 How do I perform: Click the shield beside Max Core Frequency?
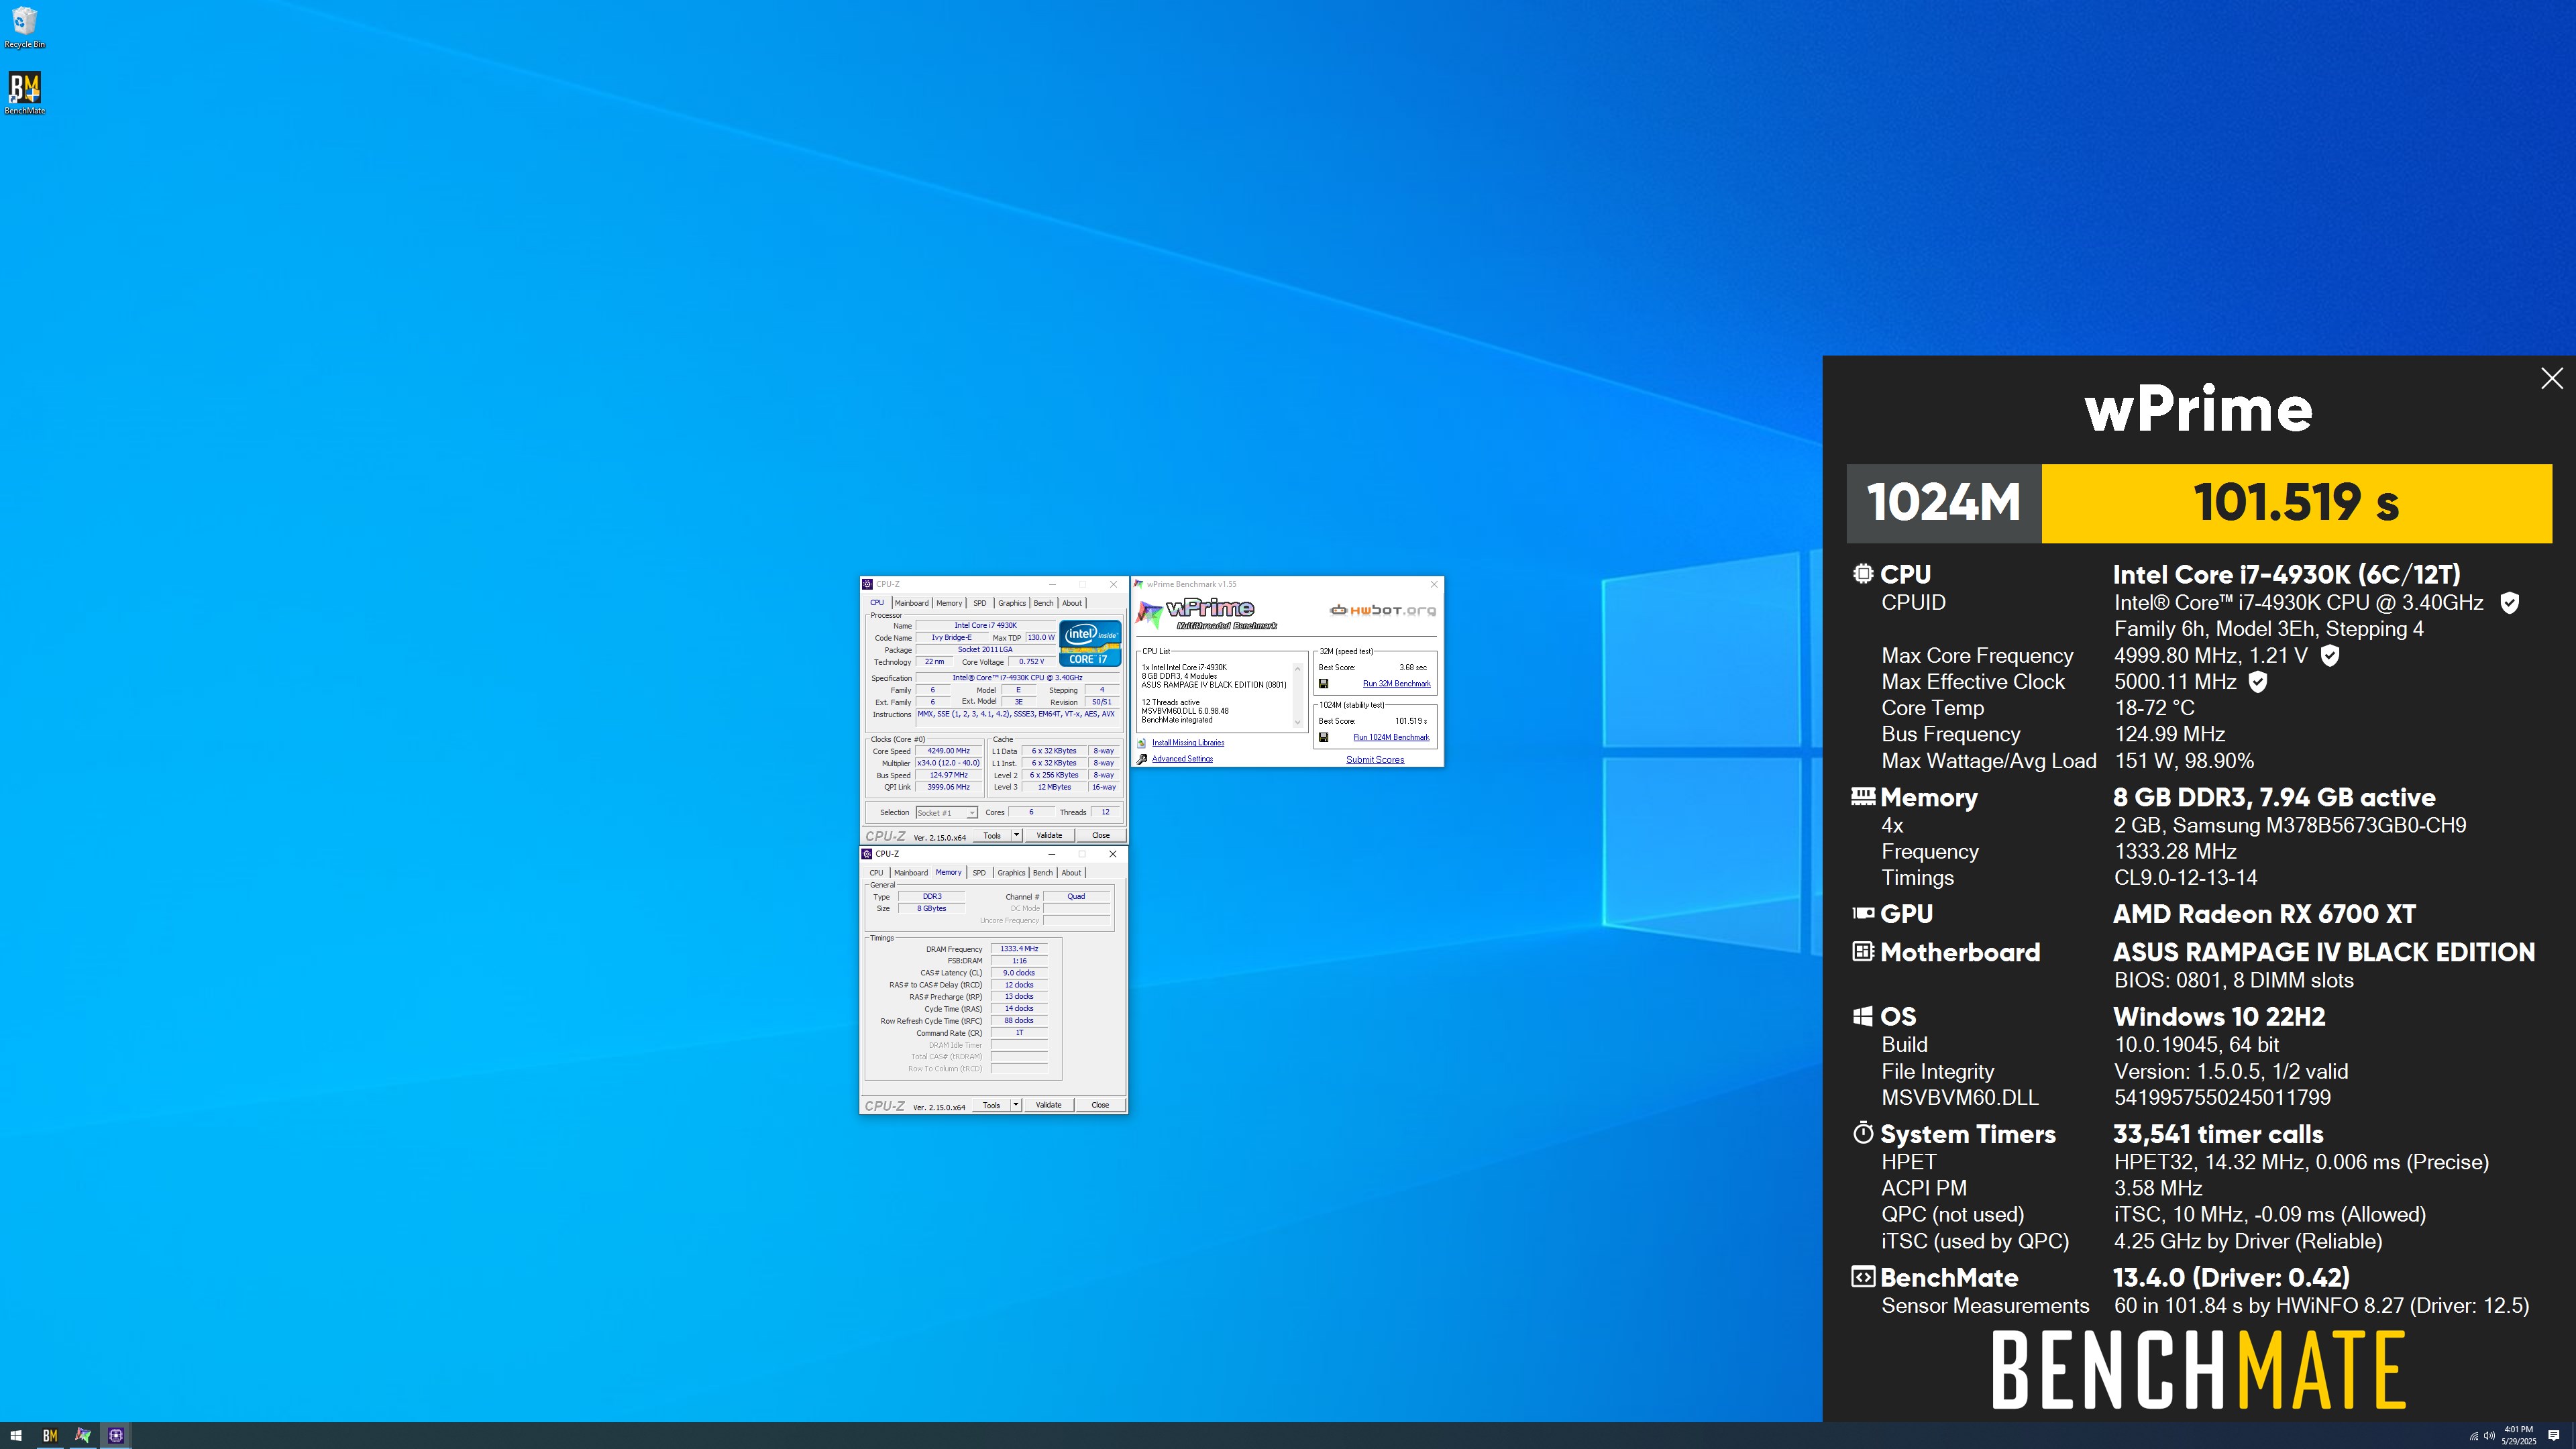coord(2330,655)
